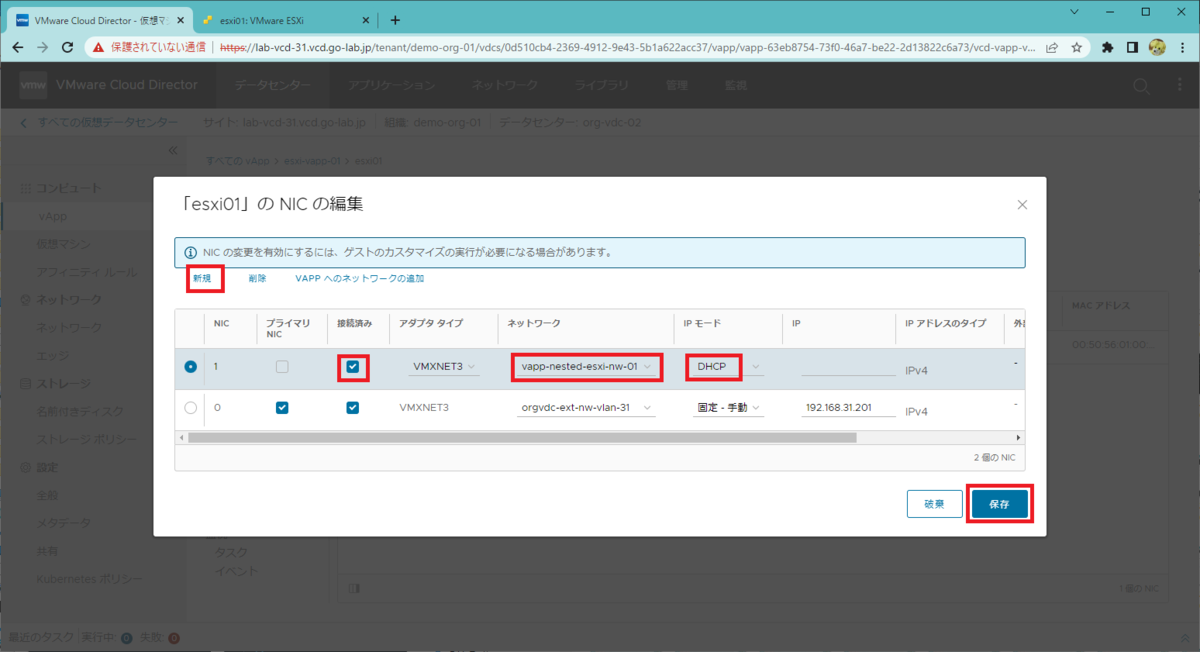
Task: Open the browser three-dot menu
Action: (1183, 47)
